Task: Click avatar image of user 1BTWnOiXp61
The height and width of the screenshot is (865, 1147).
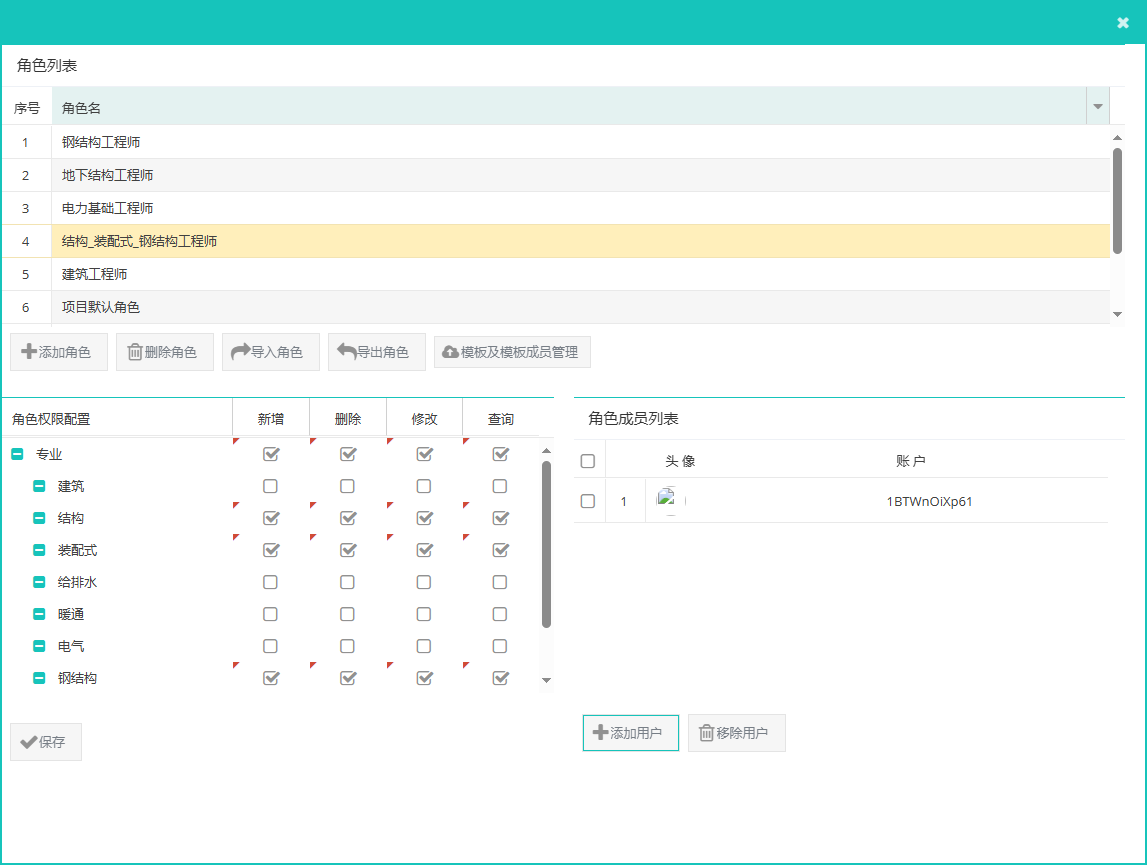Action: tap(666, 501)
